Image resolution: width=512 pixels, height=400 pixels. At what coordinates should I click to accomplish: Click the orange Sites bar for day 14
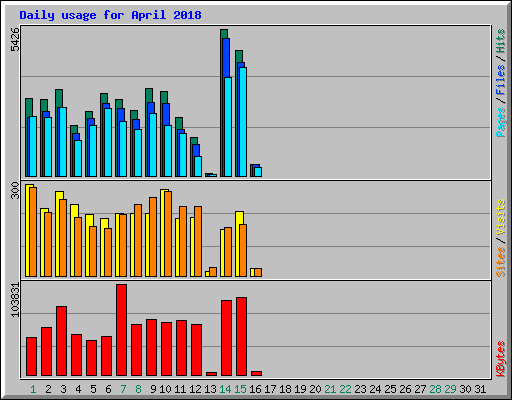point(228,252)
